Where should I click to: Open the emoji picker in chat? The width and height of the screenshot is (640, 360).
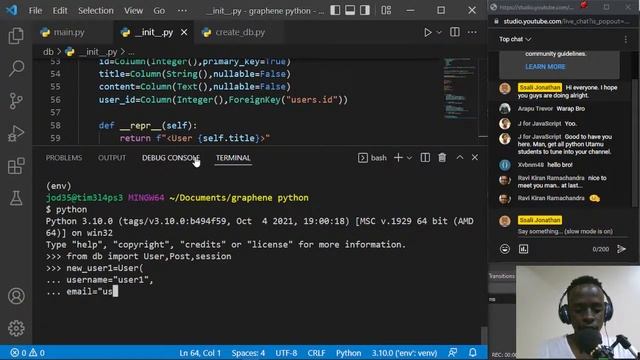point(505,249)
